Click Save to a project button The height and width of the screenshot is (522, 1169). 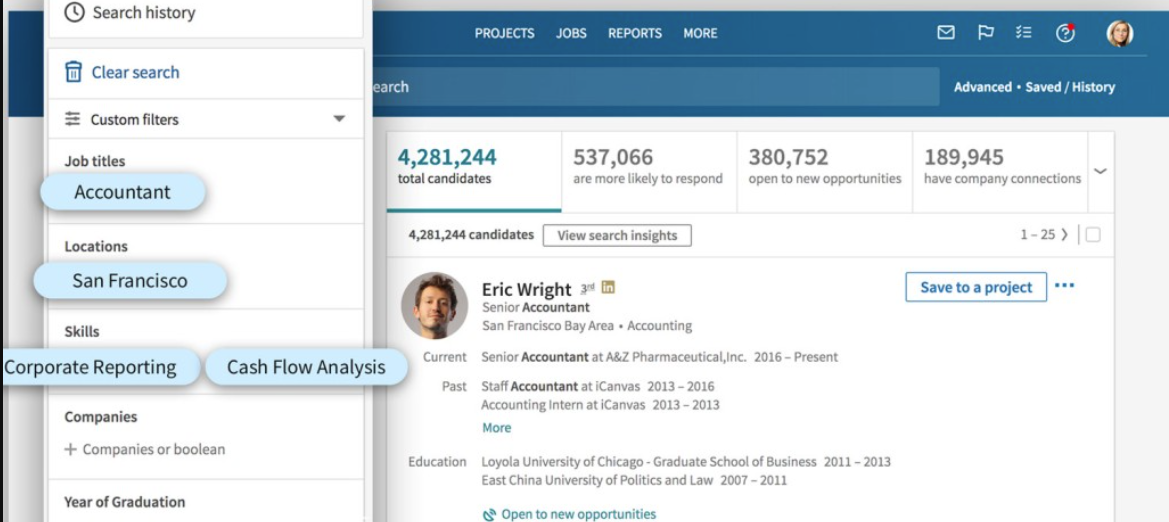click(x=976, y=287)
